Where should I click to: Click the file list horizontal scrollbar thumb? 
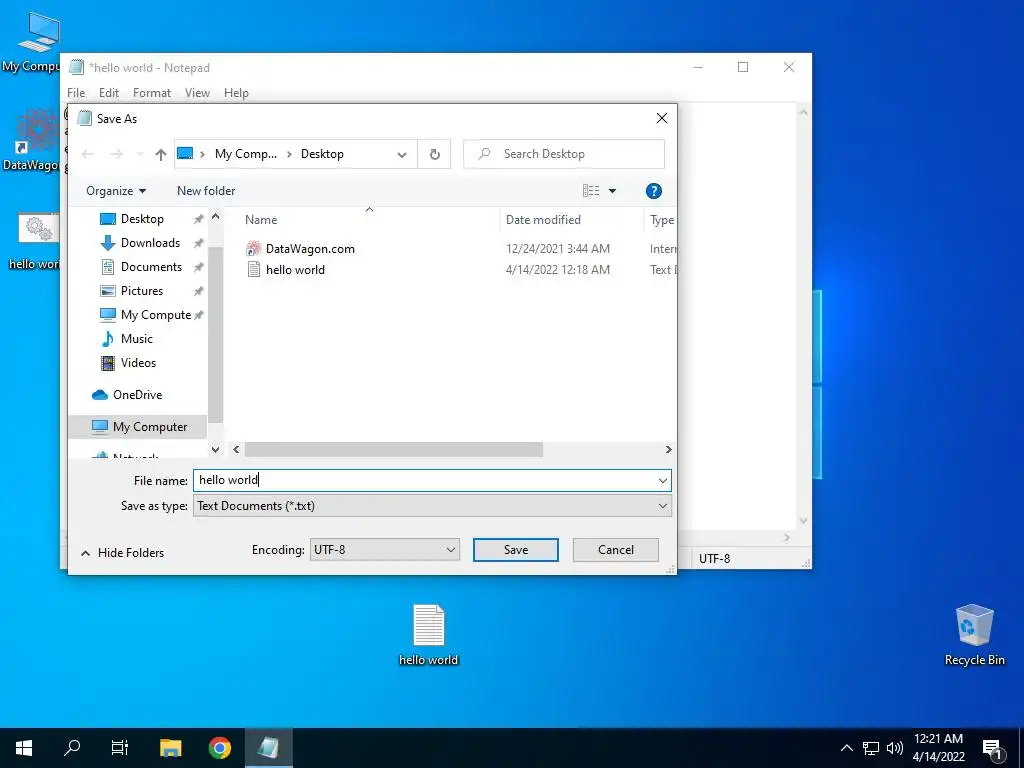394,449
